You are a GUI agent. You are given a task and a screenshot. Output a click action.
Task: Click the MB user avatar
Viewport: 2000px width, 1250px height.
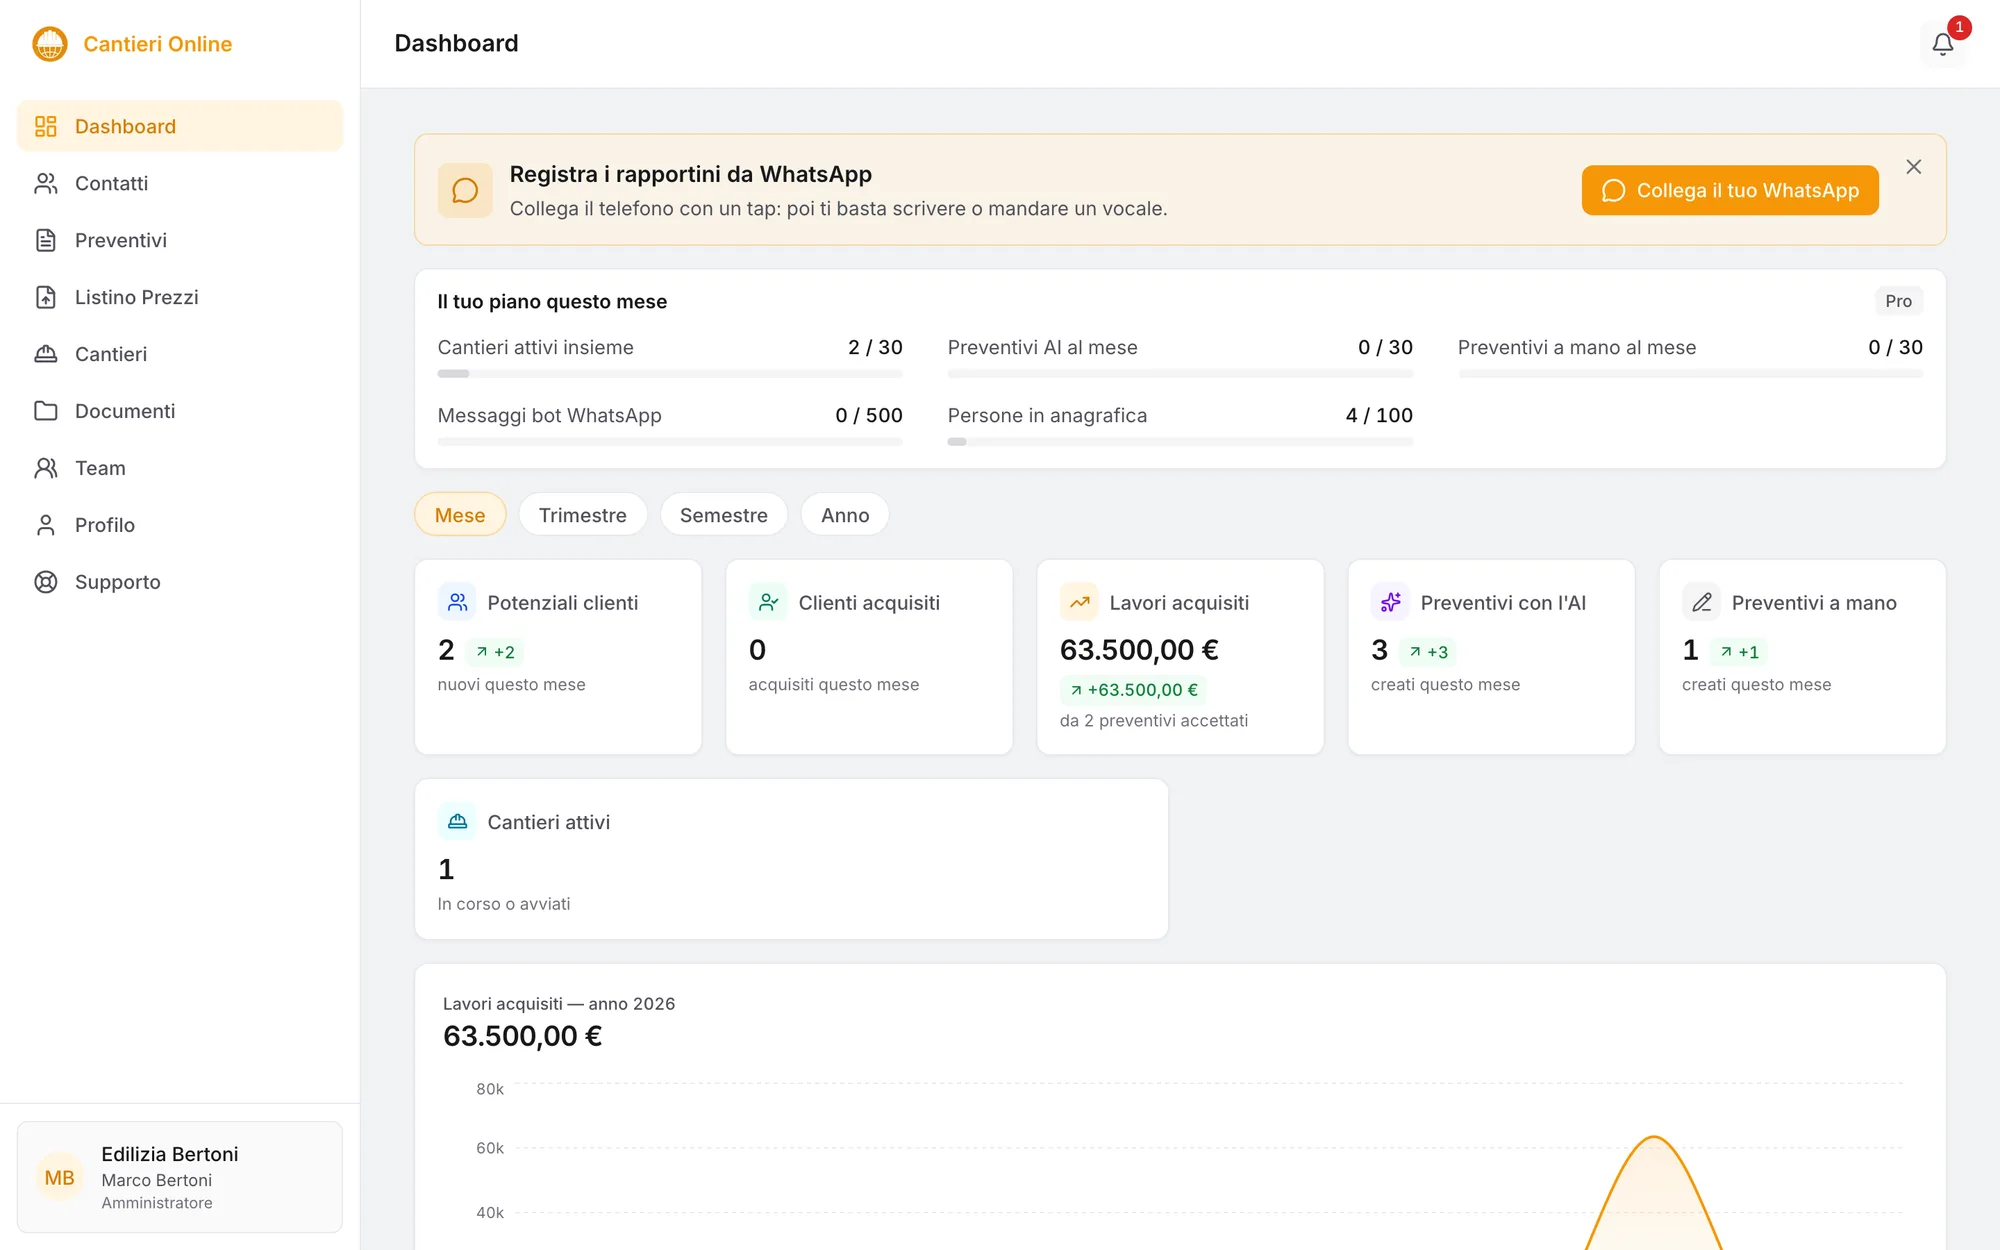point(59,1178)
